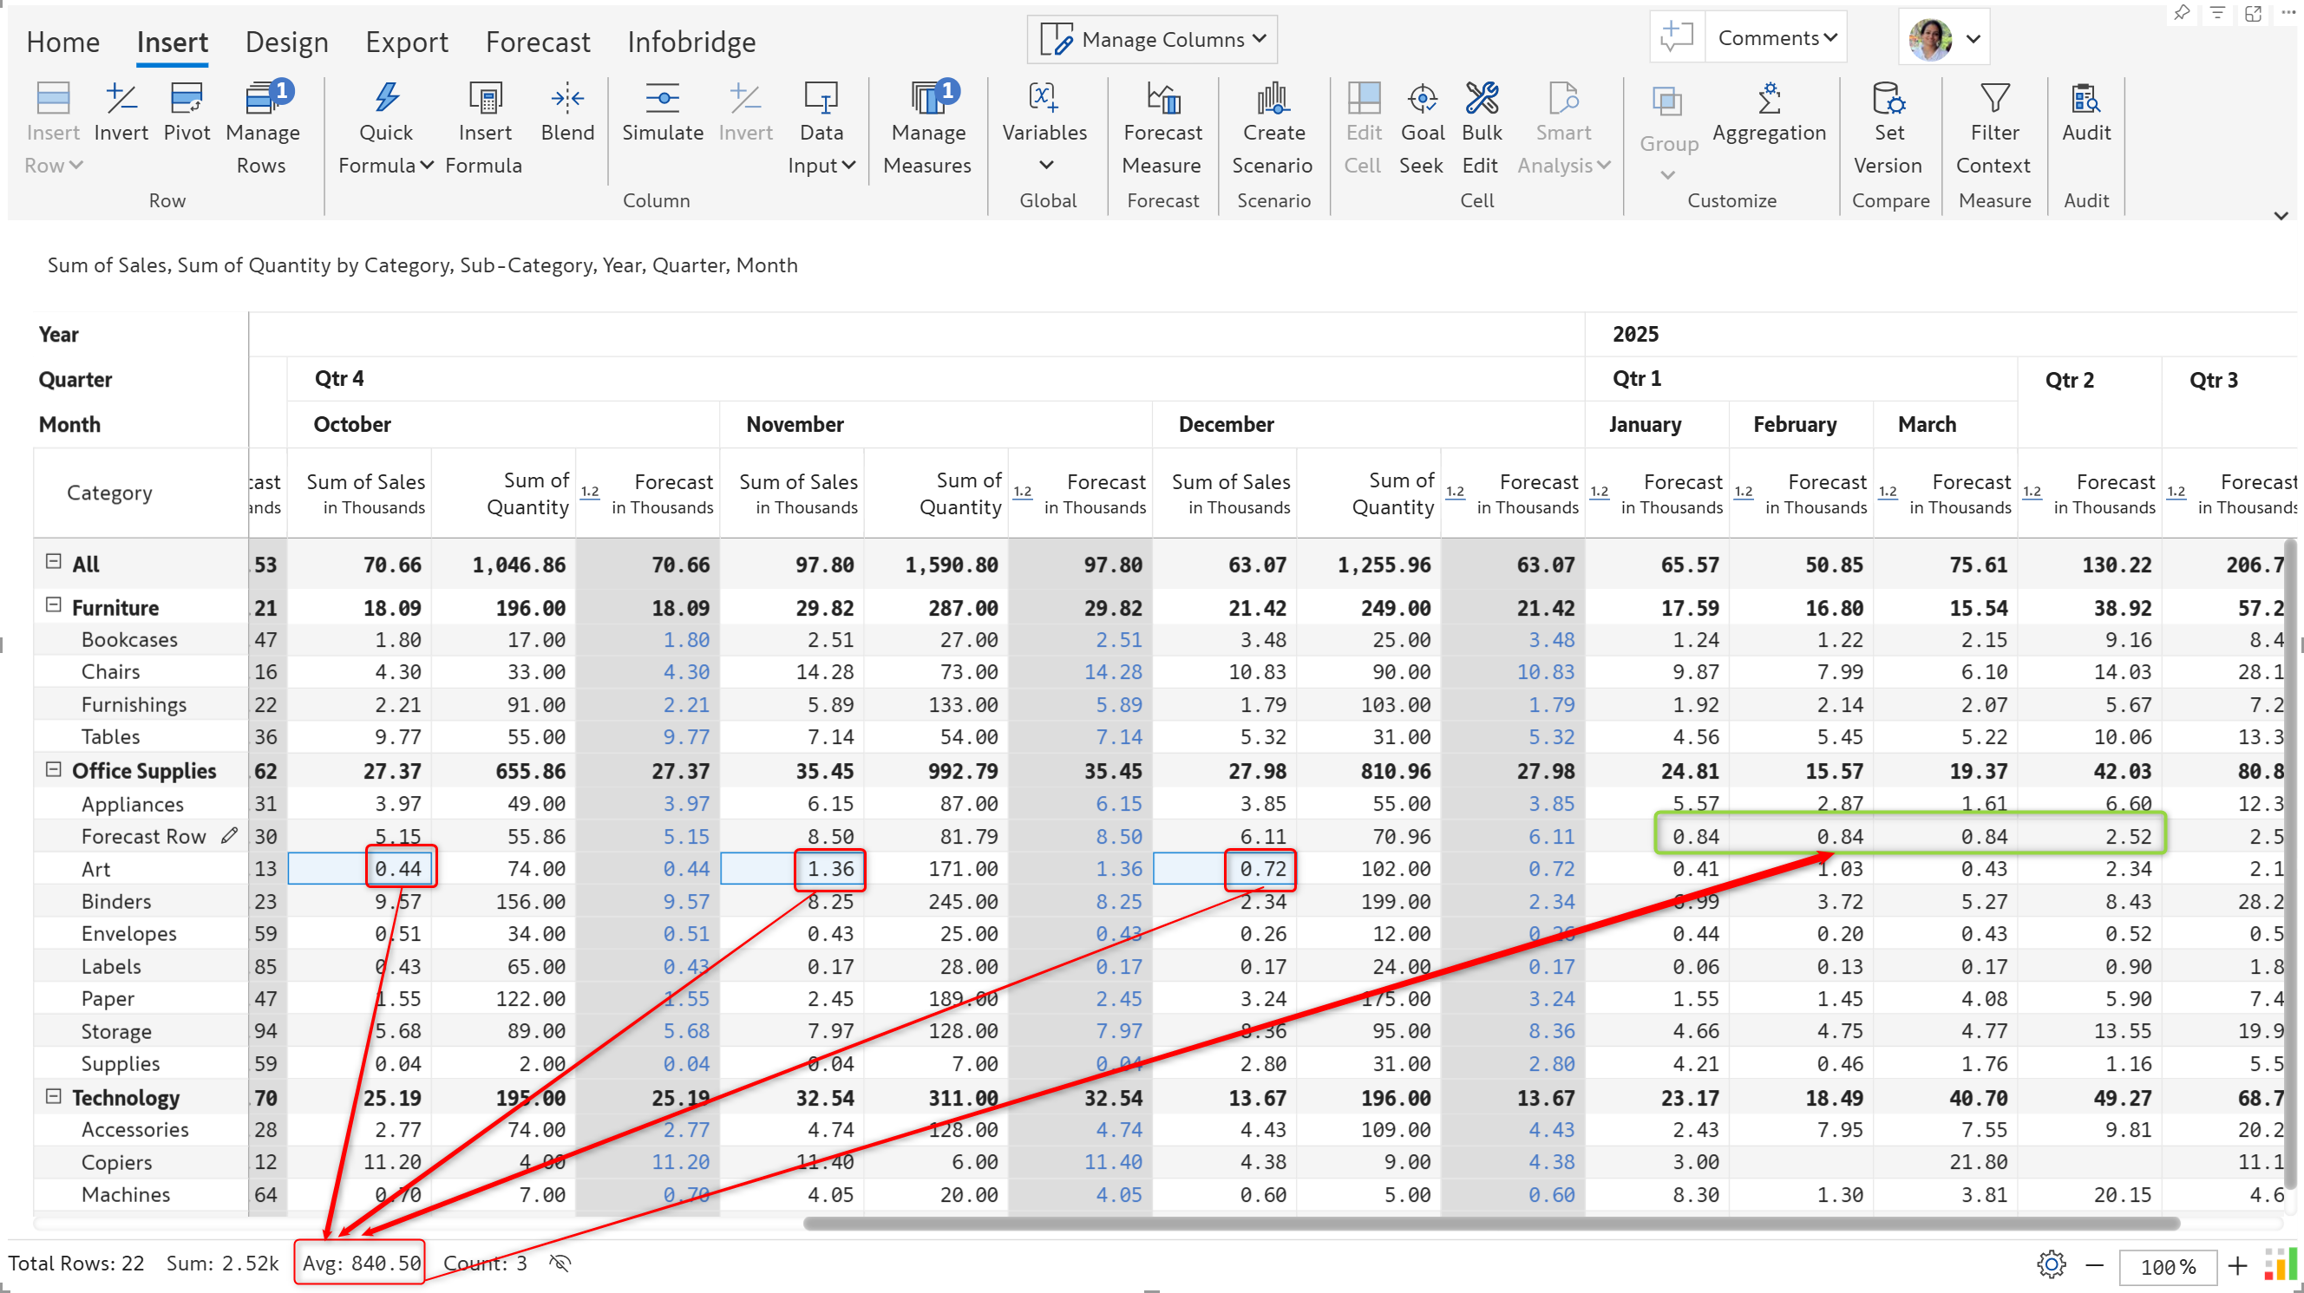This screenshot has height=1293, width=2304.
Task: Open the Create Scenario tool
Action: [x=1272, y=129]
